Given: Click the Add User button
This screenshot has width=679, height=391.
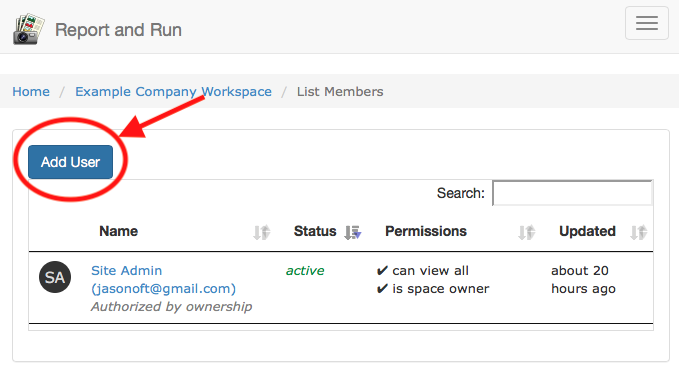Looking at the screenshot, I should pyautogui.click(x=71, y=162).
